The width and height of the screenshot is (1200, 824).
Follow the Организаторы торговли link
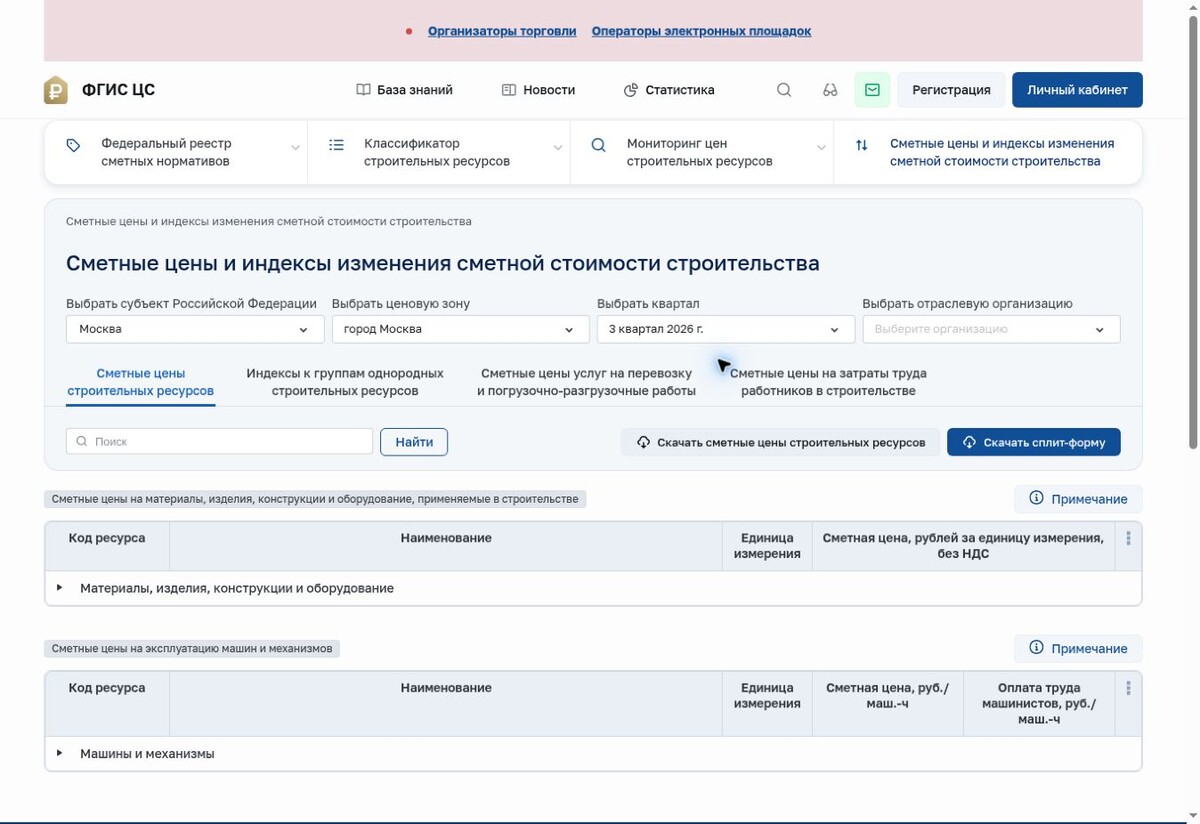click(x=502, y=31)
